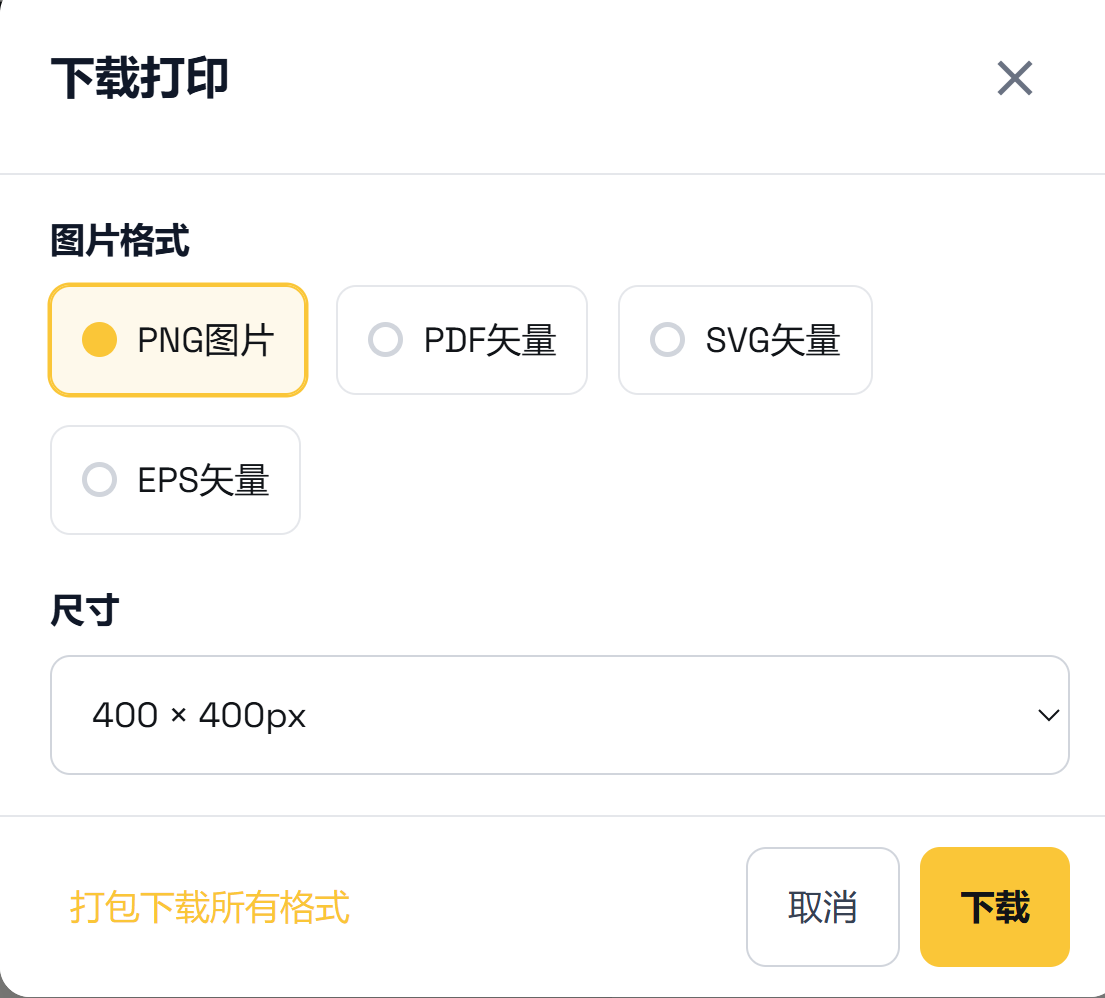The width and height of the screenshot is (1105, 998).
Task: Click the EPS矢量 format label text
Action: click(204, 481)
